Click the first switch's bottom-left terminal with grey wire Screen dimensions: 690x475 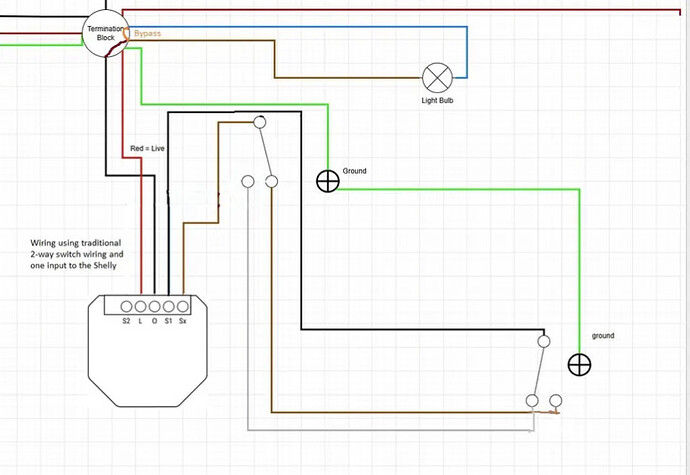248,181
